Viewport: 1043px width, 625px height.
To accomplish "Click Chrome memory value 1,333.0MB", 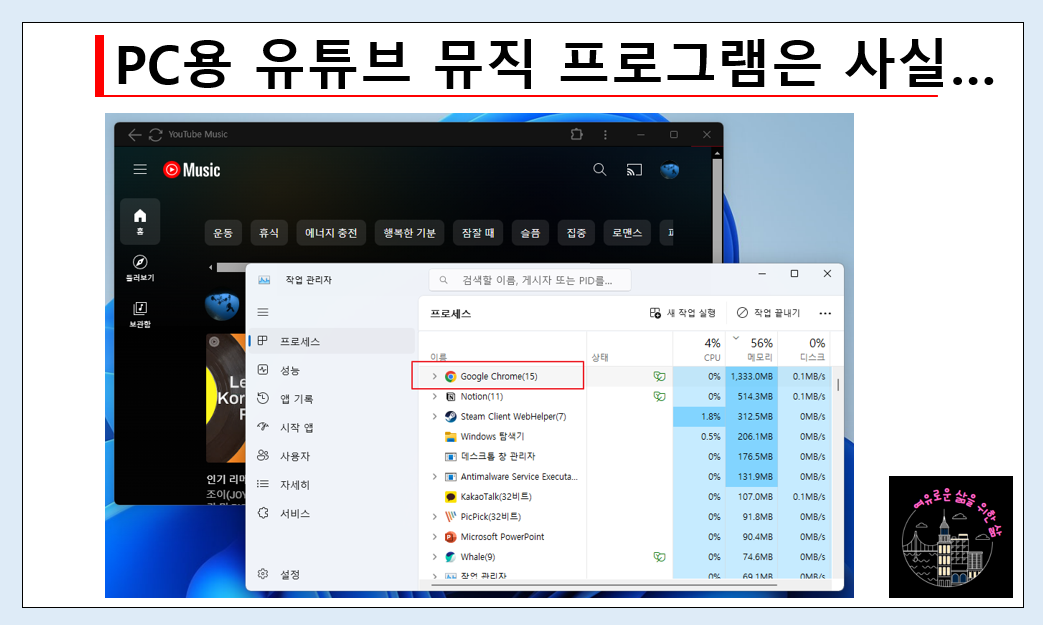I will [x=752, y=376].
